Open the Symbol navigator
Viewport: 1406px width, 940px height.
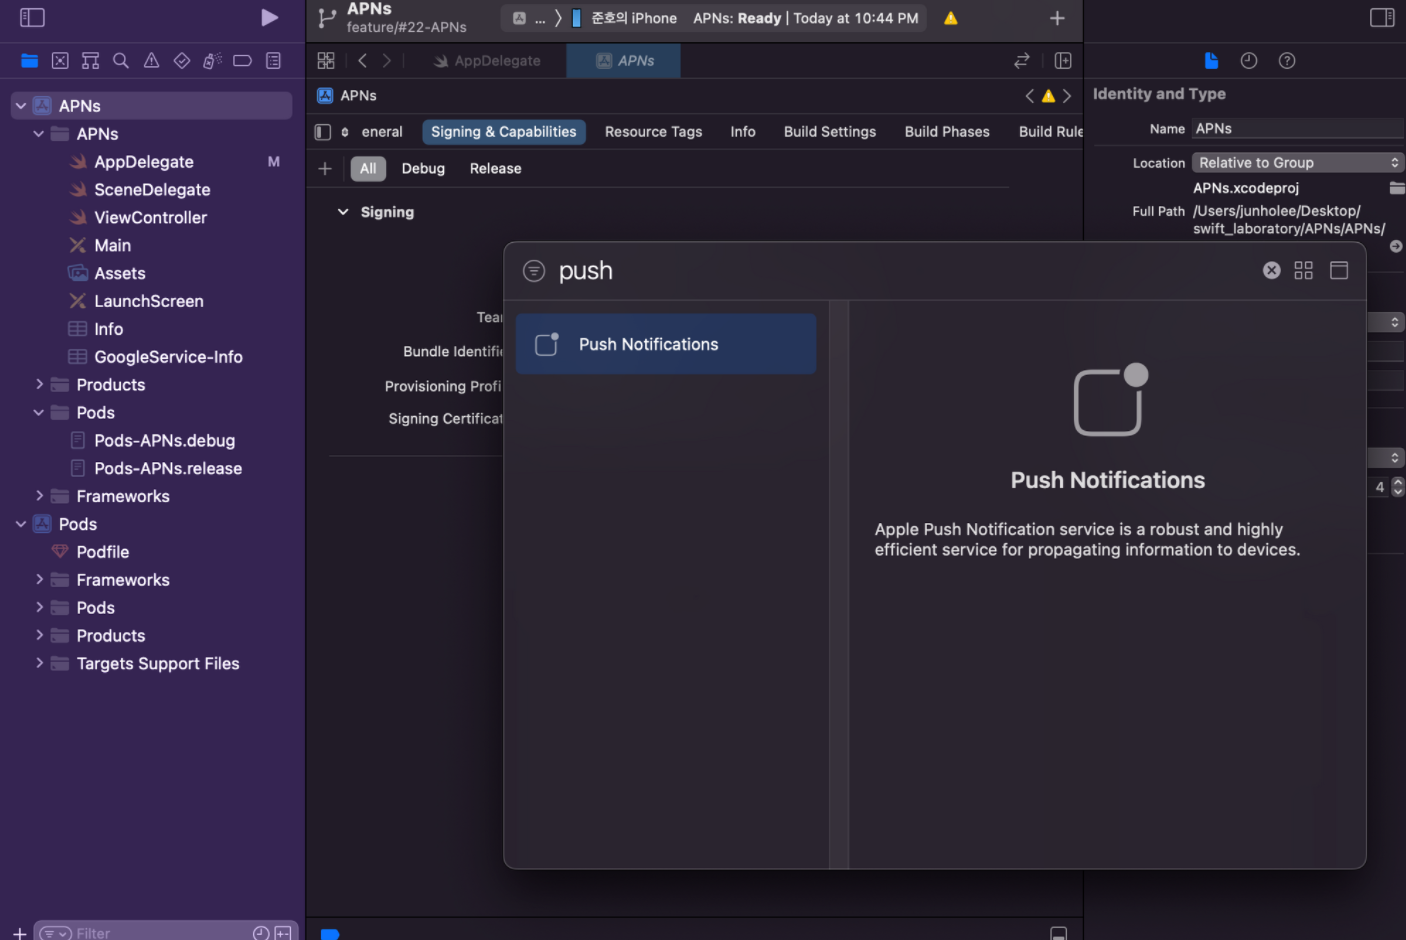(90, 61)
